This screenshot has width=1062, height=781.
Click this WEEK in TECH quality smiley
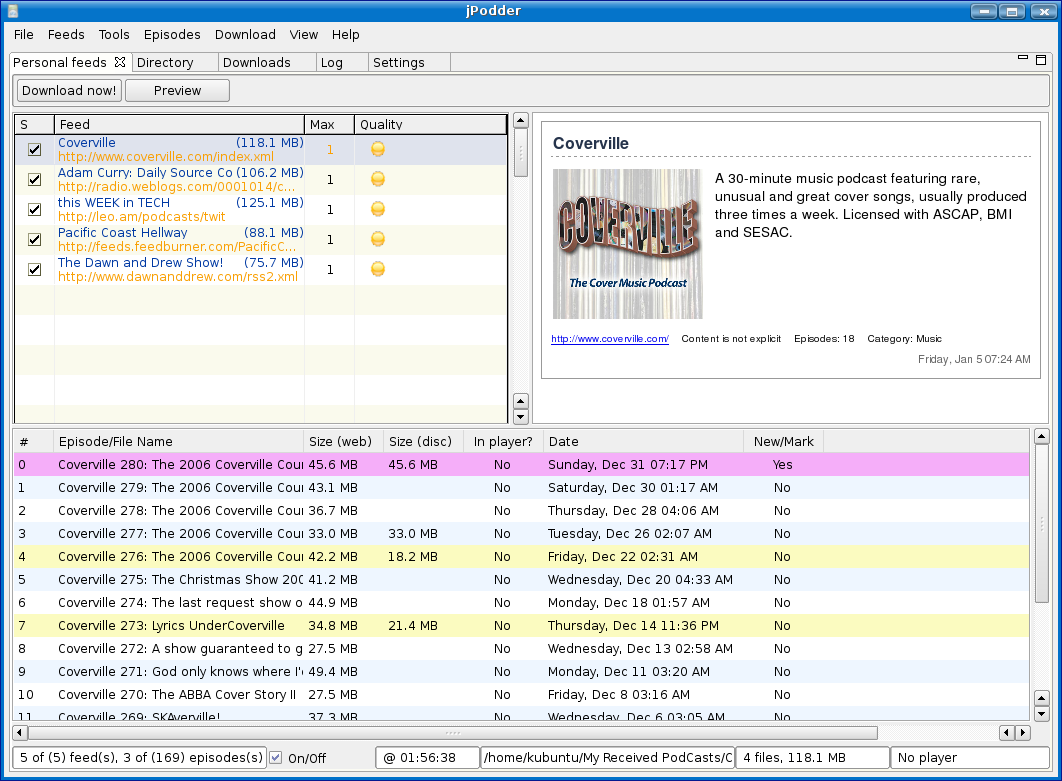pyautogui.click(x=378, y=209)
